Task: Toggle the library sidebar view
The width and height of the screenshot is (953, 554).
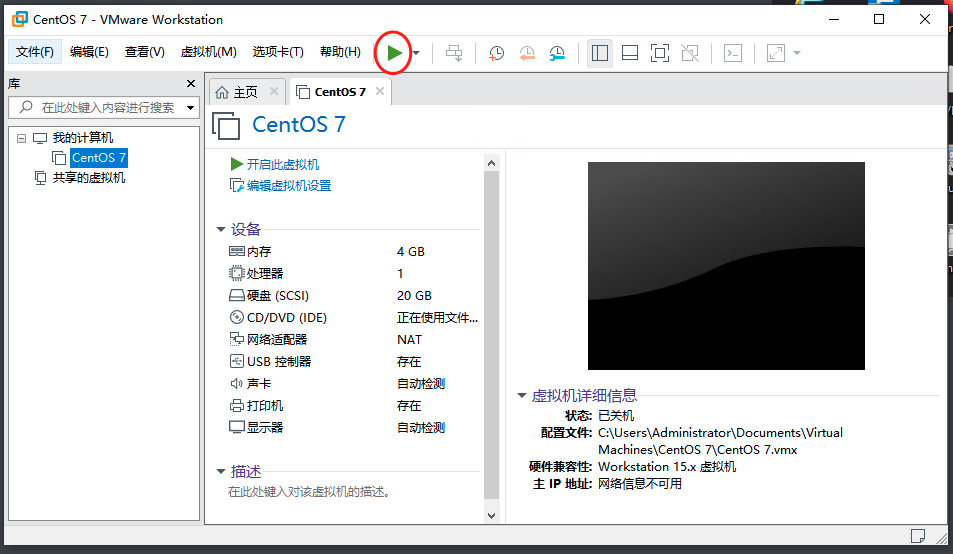Action: (600, 53)
